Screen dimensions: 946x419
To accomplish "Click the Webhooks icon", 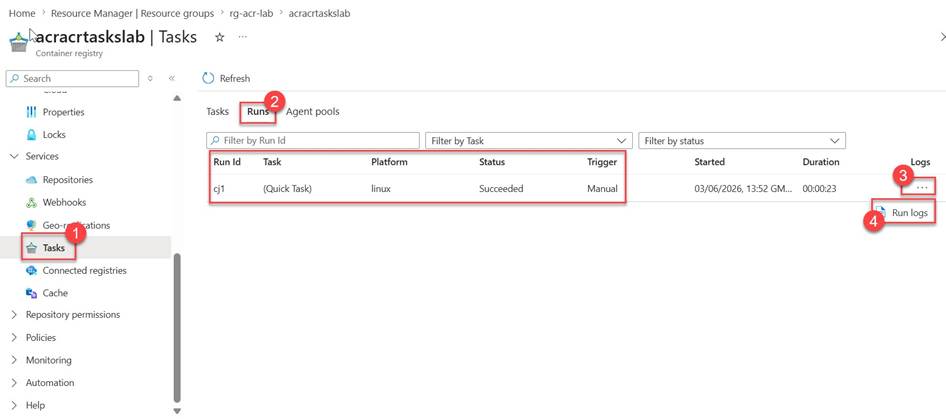I will (x=31, y=202).
